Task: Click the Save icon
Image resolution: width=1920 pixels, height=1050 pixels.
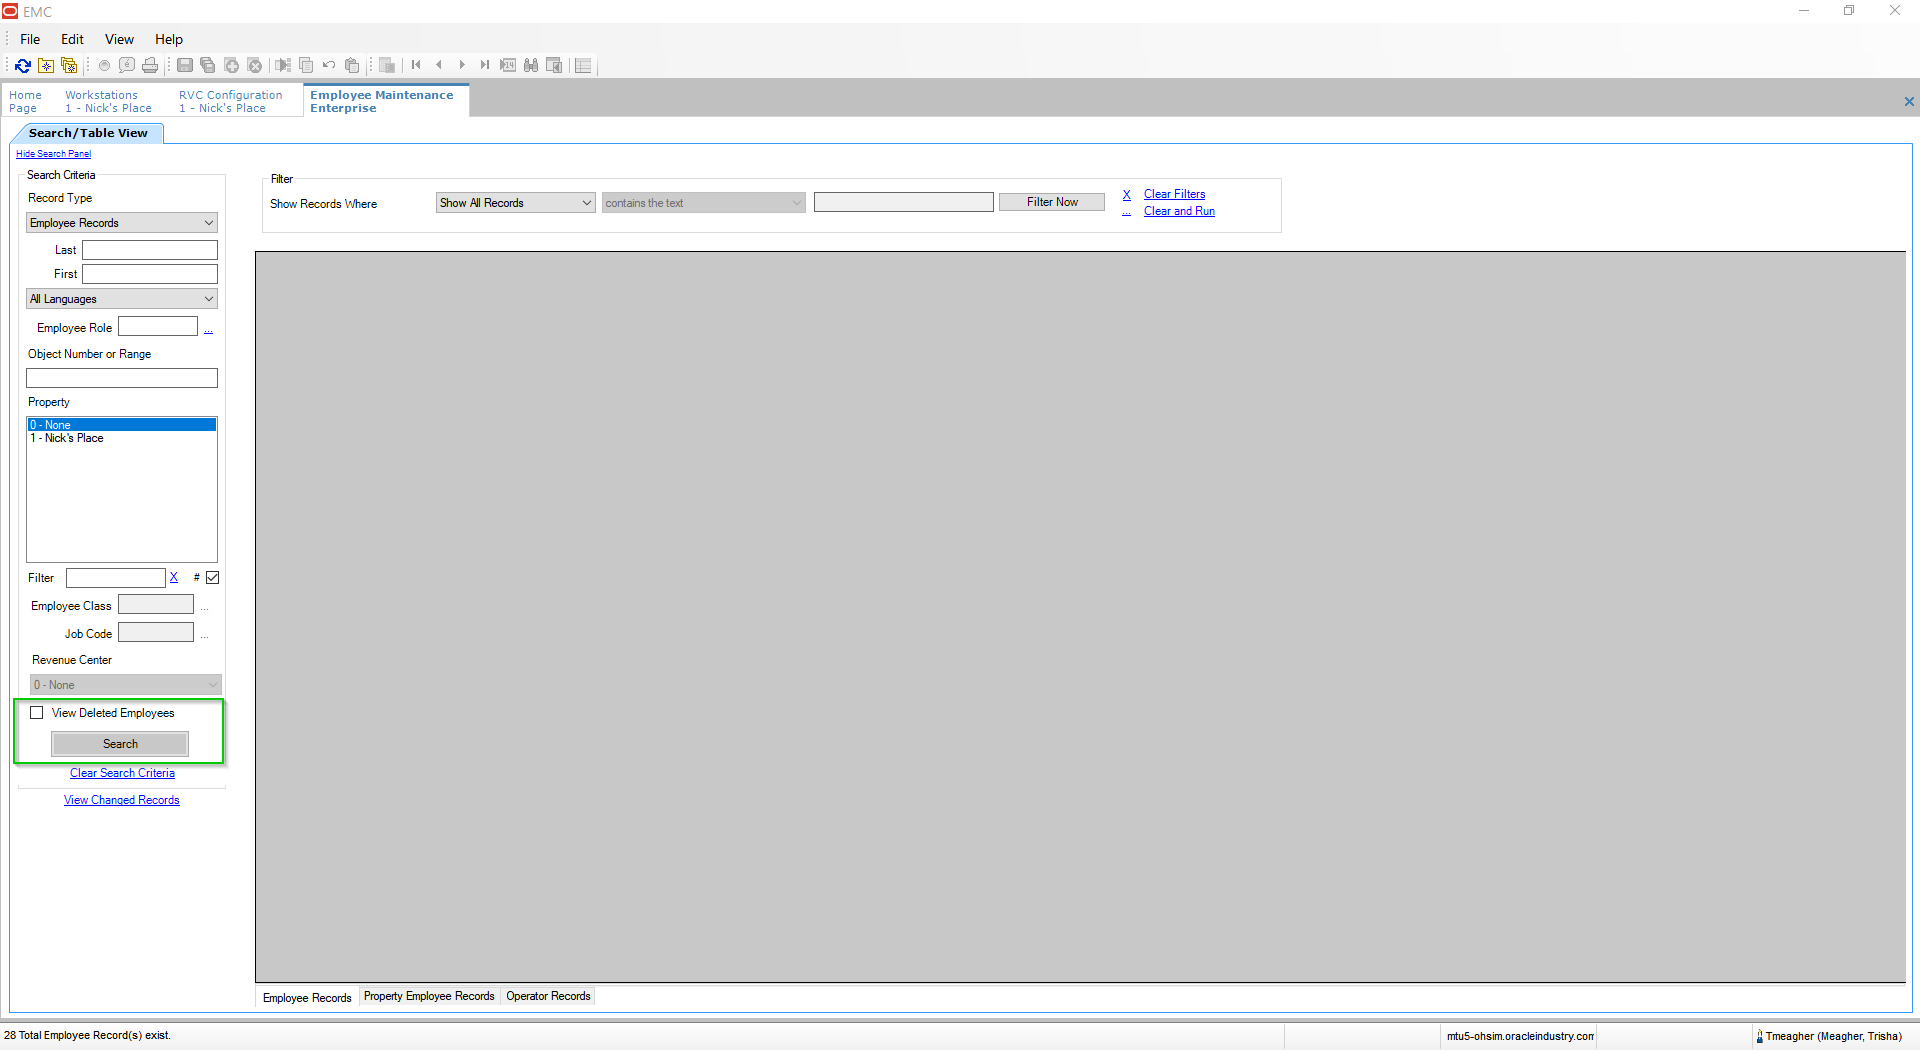Action: [x=184, y=65]
